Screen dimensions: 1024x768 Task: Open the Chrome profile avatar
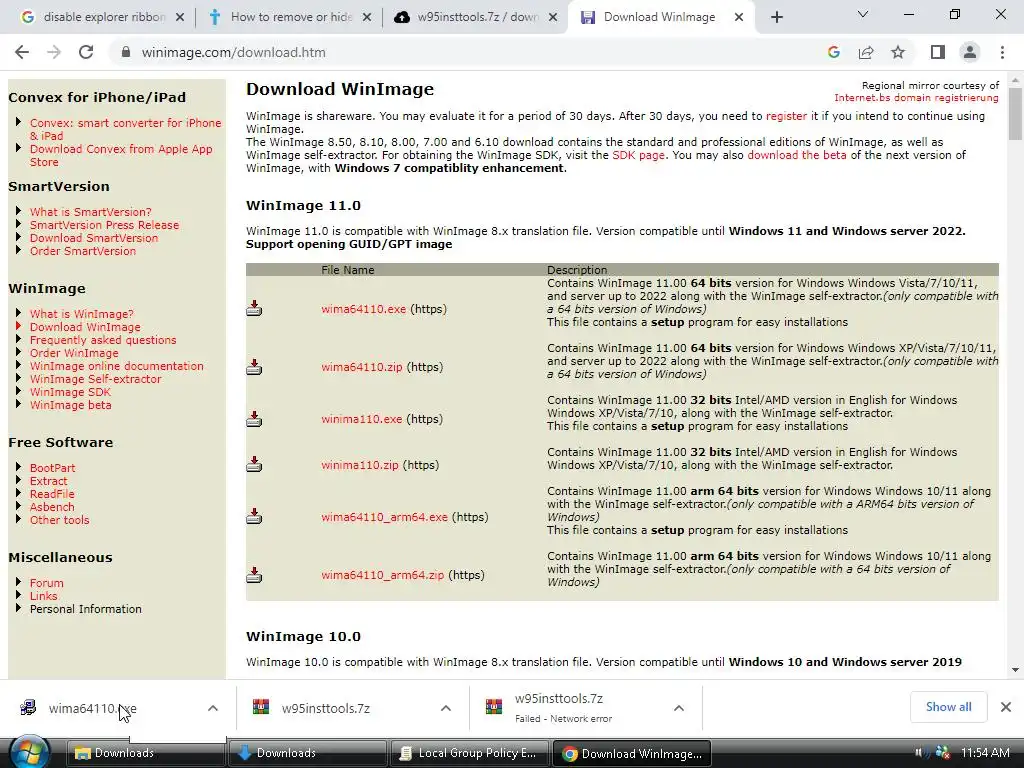970,52
